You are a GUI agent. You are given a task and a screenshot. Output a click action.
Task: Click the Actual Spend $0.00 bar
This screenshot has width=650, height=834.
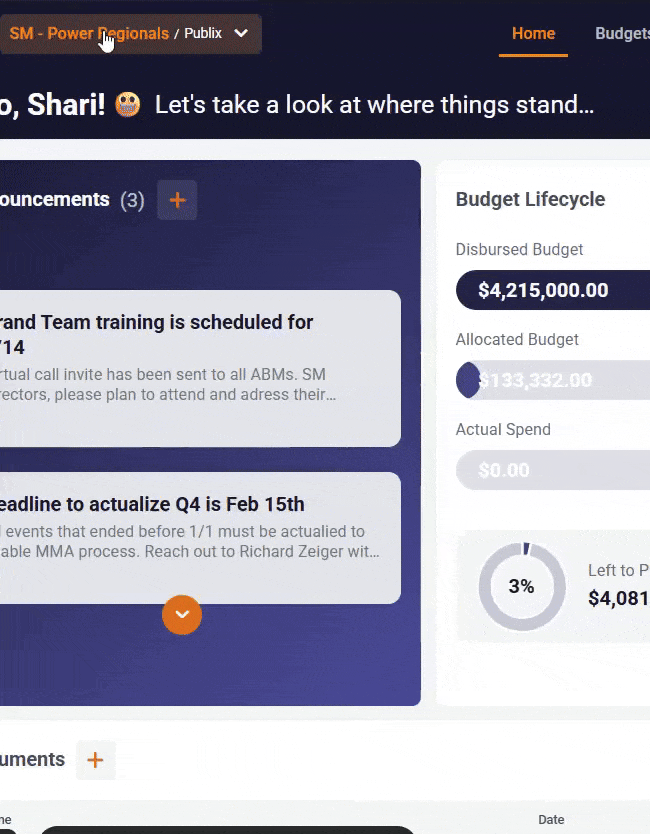click(x=552, y=470)
